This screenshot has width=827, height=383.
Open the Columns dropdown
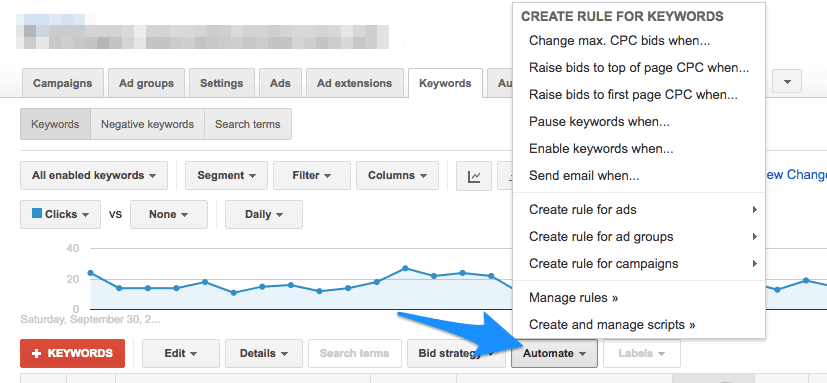coord(397,176)
